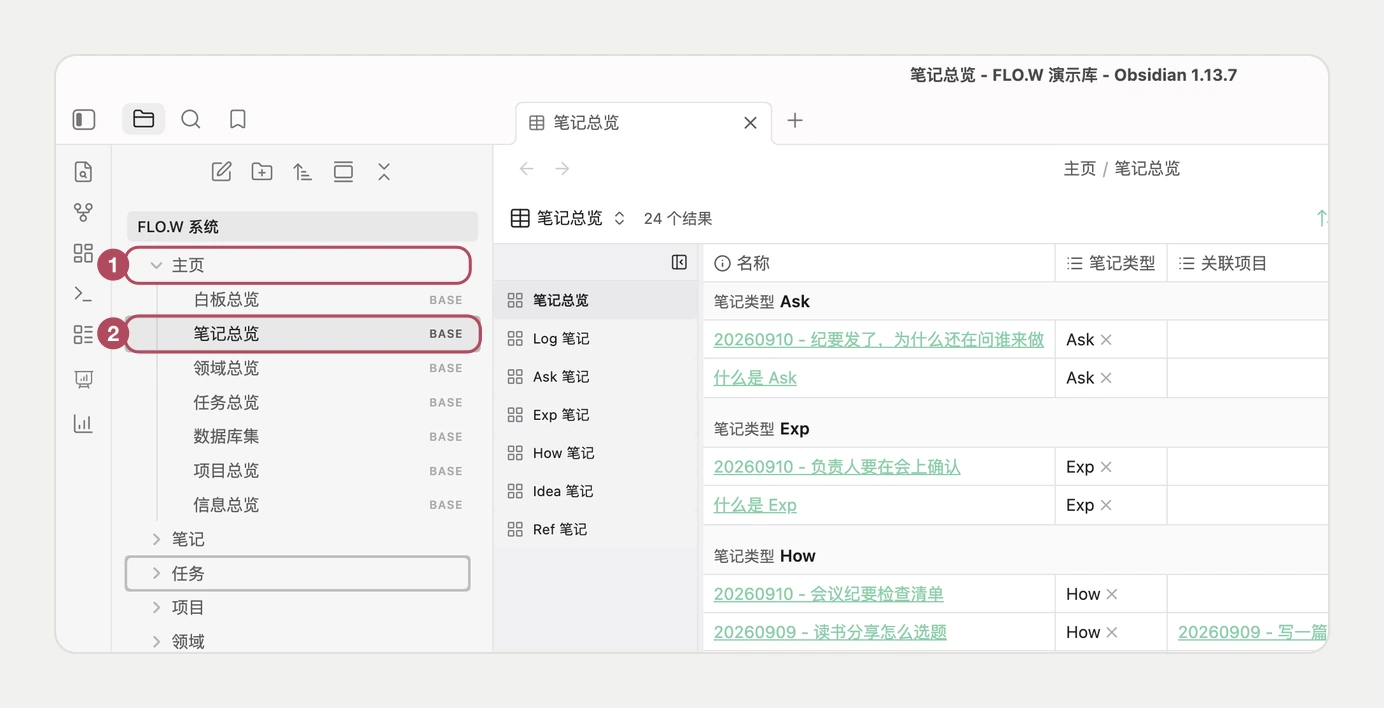
Task: Toggle the left sidebar icon
Action: pos(84,119)
